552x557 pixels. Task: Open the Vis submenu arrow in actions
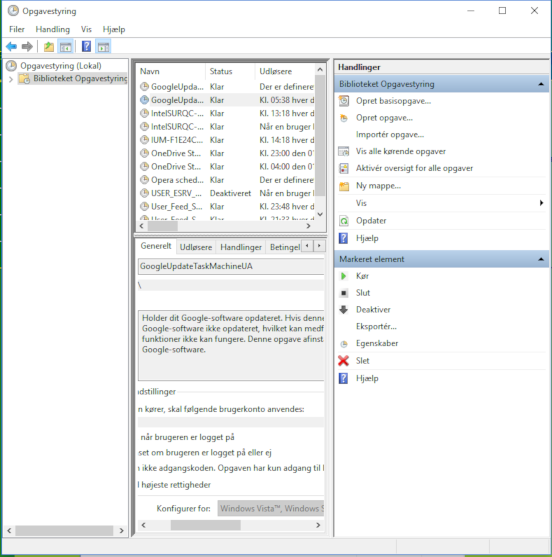[x=541, y=203]
